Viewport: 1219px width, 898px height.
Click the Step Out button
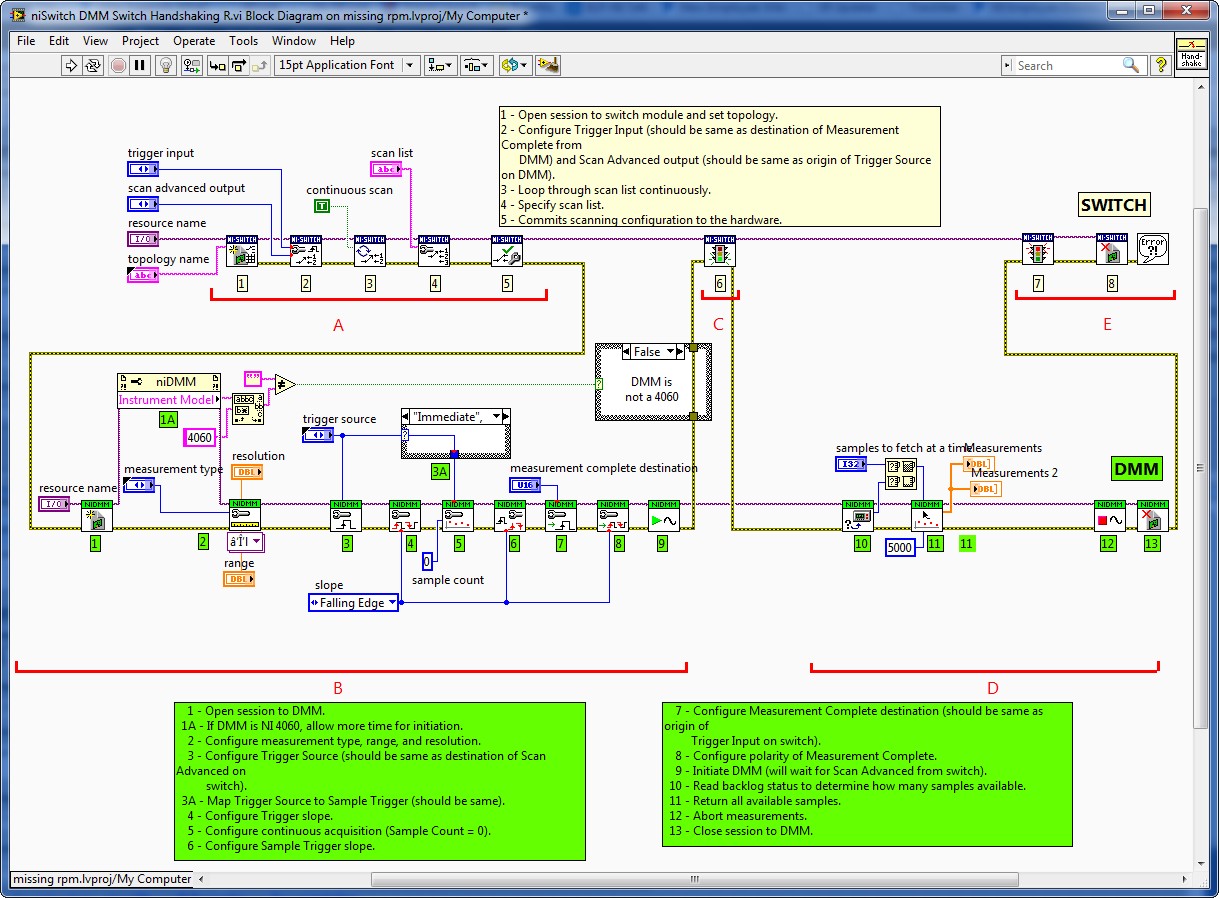pos(260,65)
